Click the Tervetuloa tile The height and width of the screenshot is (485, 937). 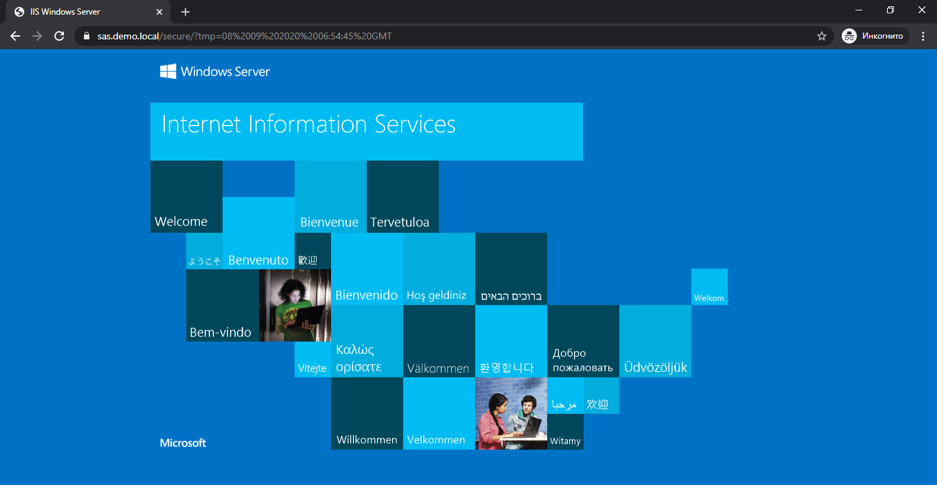403,197
